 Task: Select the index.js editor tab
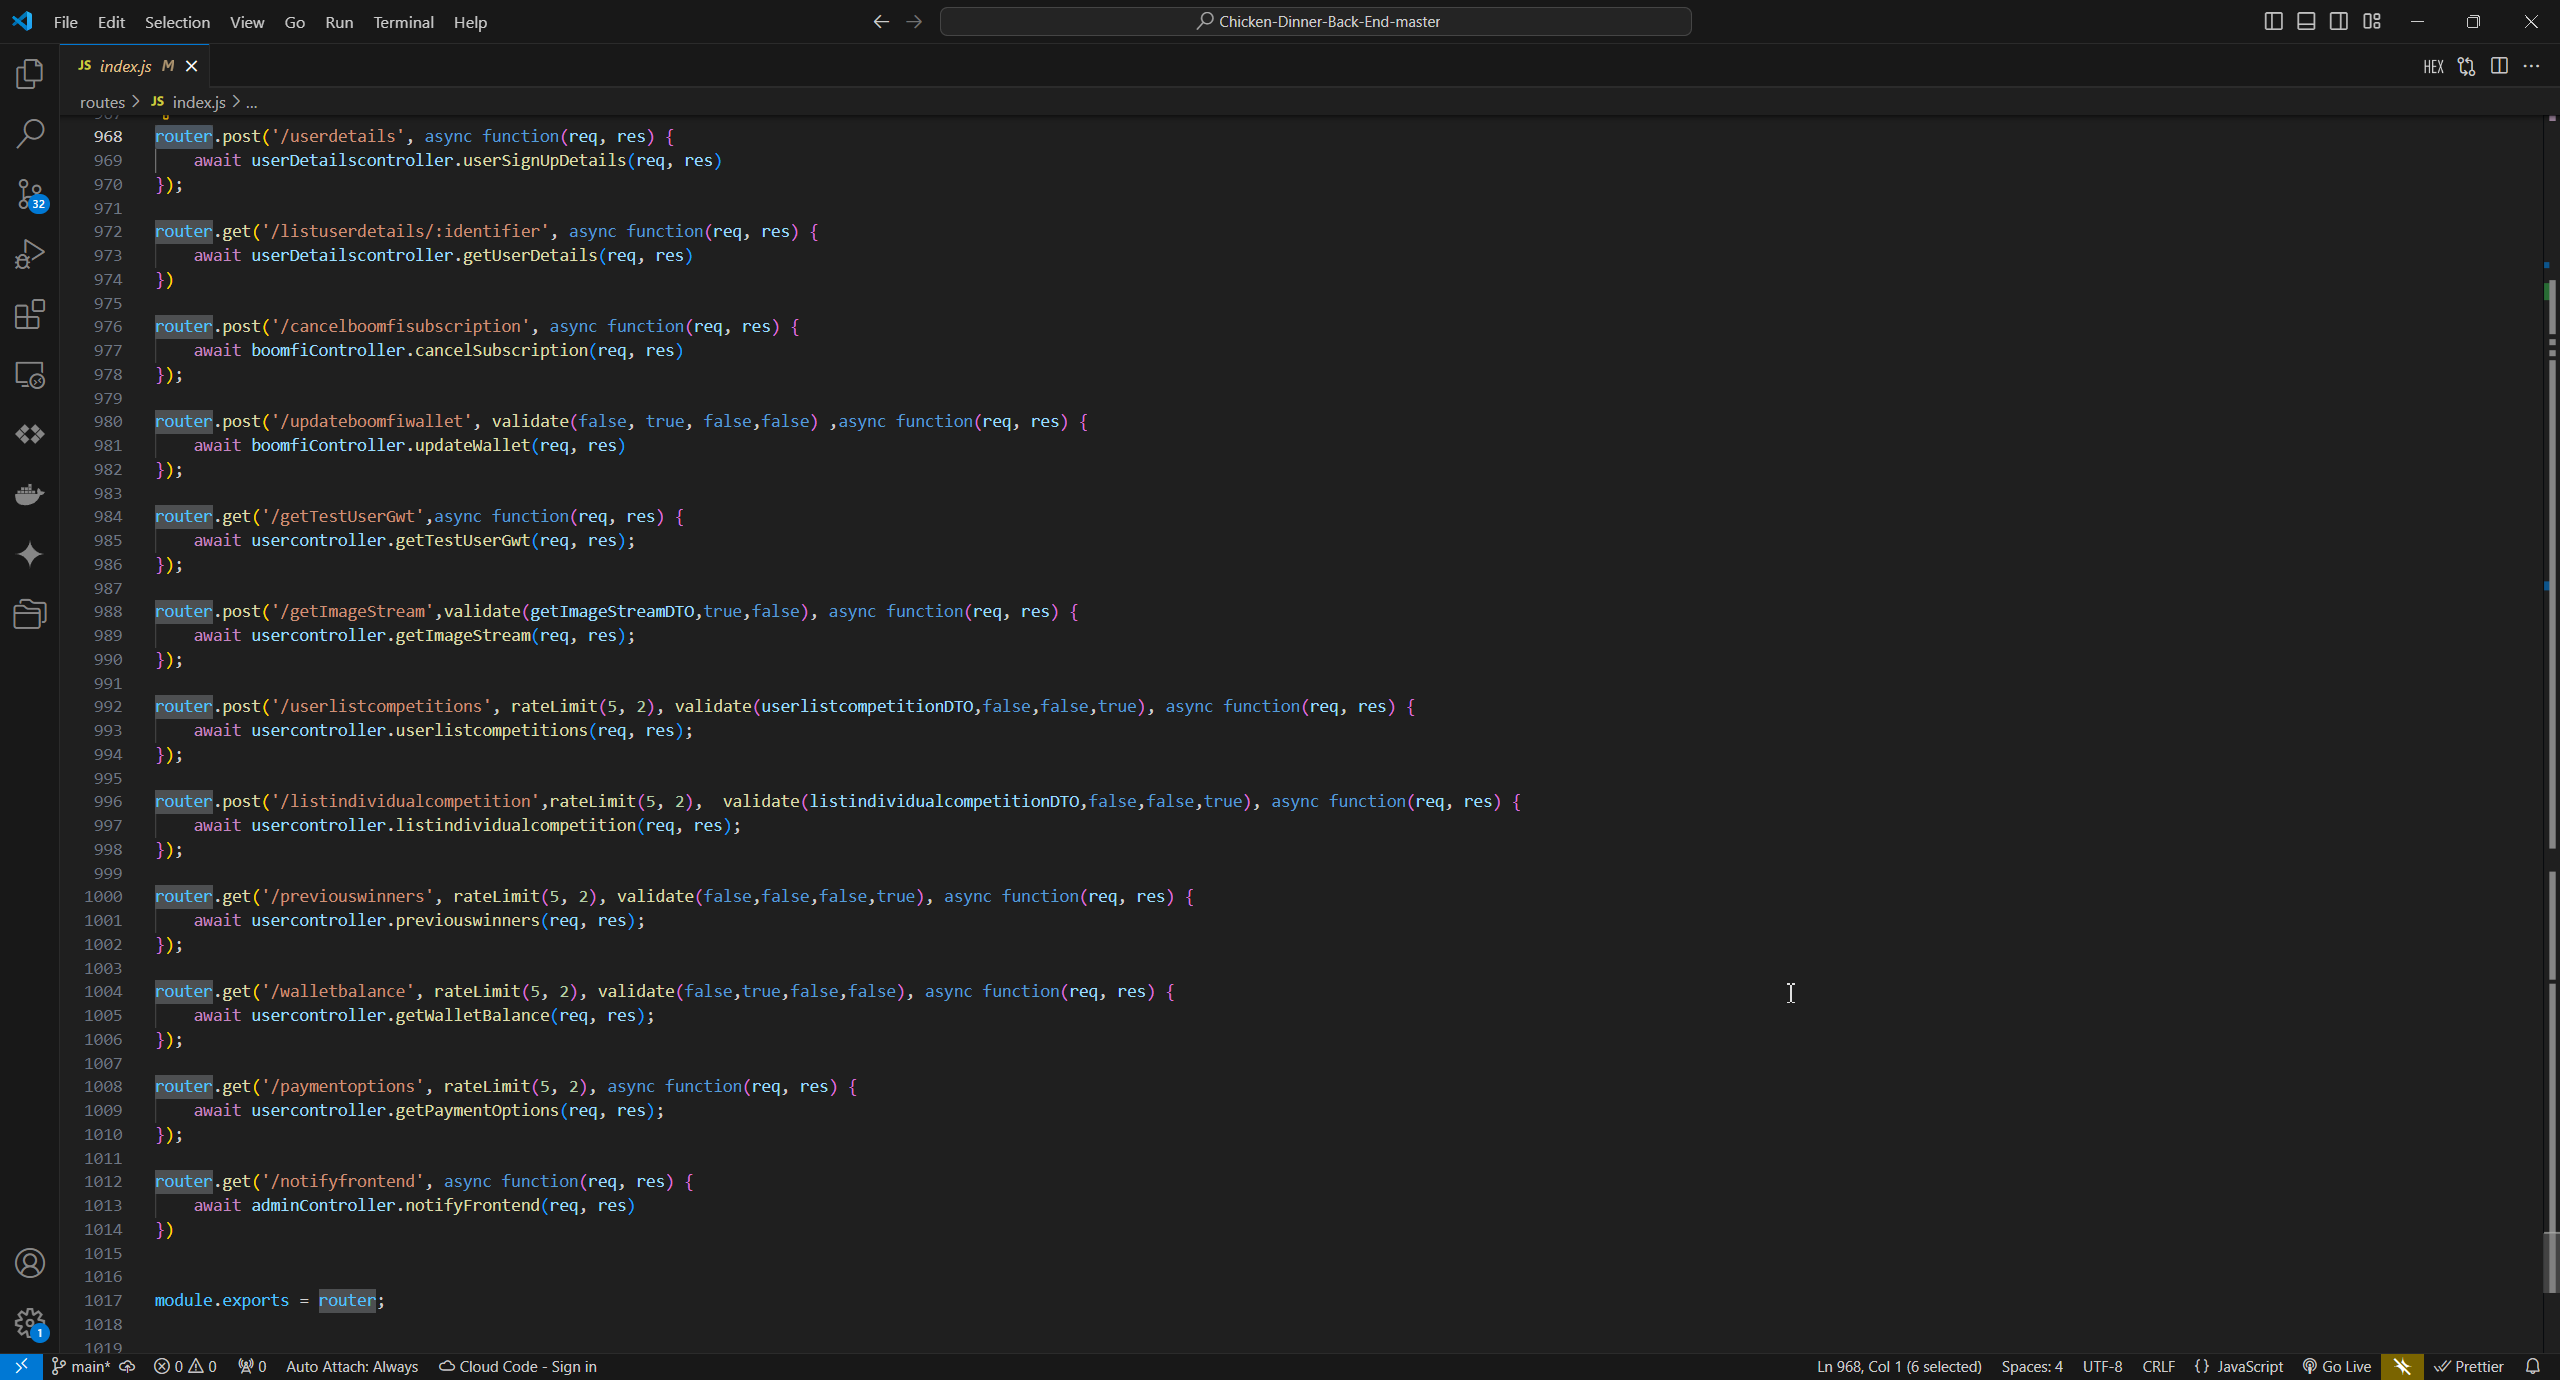[x=125, y=66]
